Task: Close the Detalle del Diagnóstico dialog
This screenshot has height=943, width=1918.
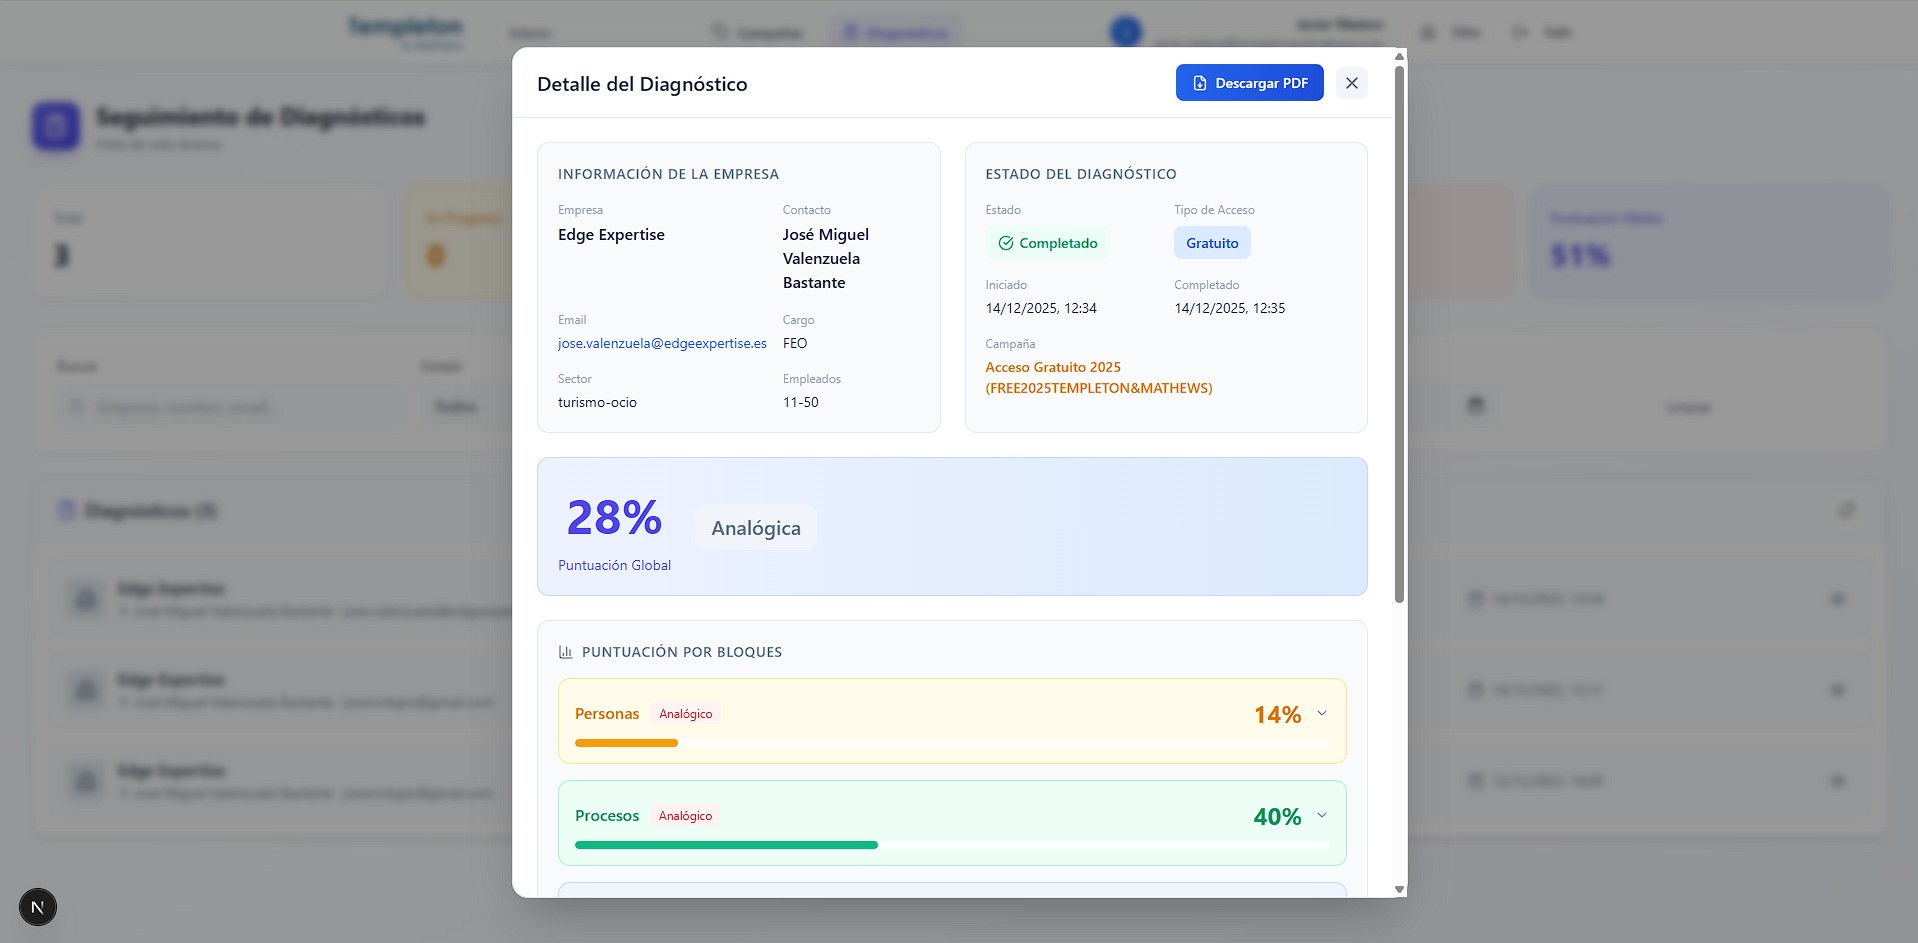Action: [1351, 83]
